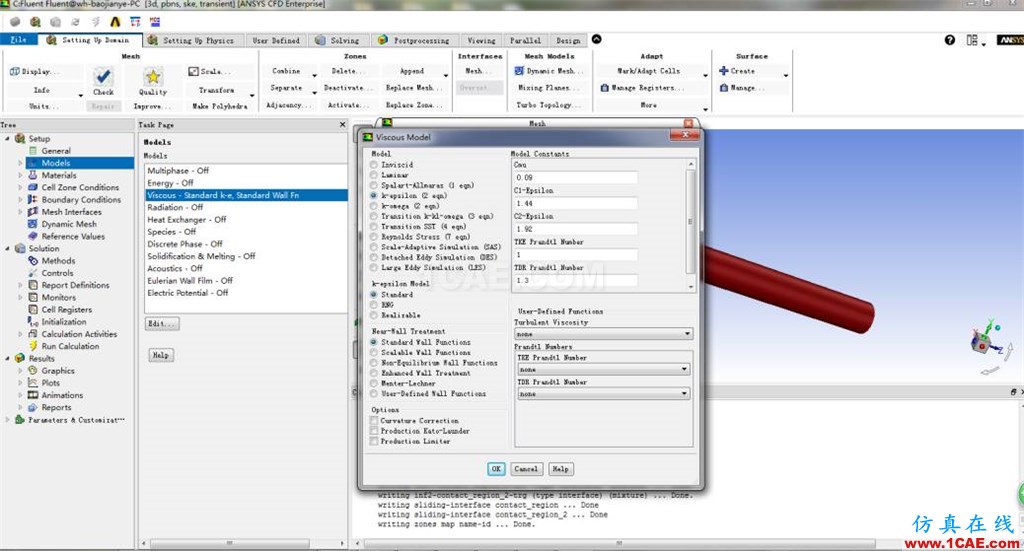Click the Model Constants scrollbar
This screenshot has height=551, width=1024.
[x=690, y=222]
